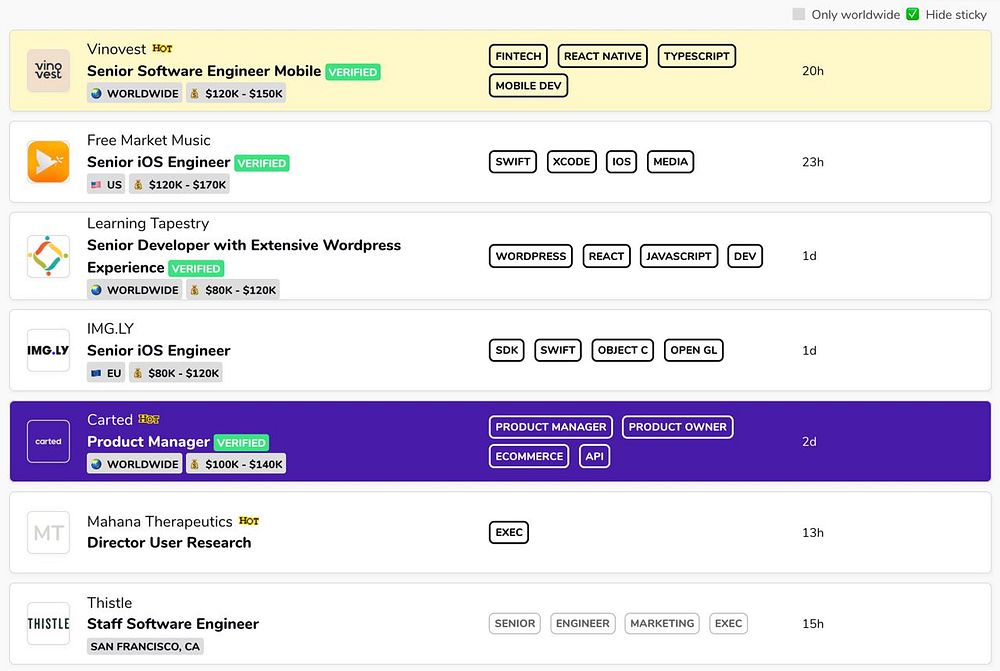Click the HOT badge next to Mahana Therapeutics
Viewport: 1000px width, 671px height.
click(x=249, y=521)
